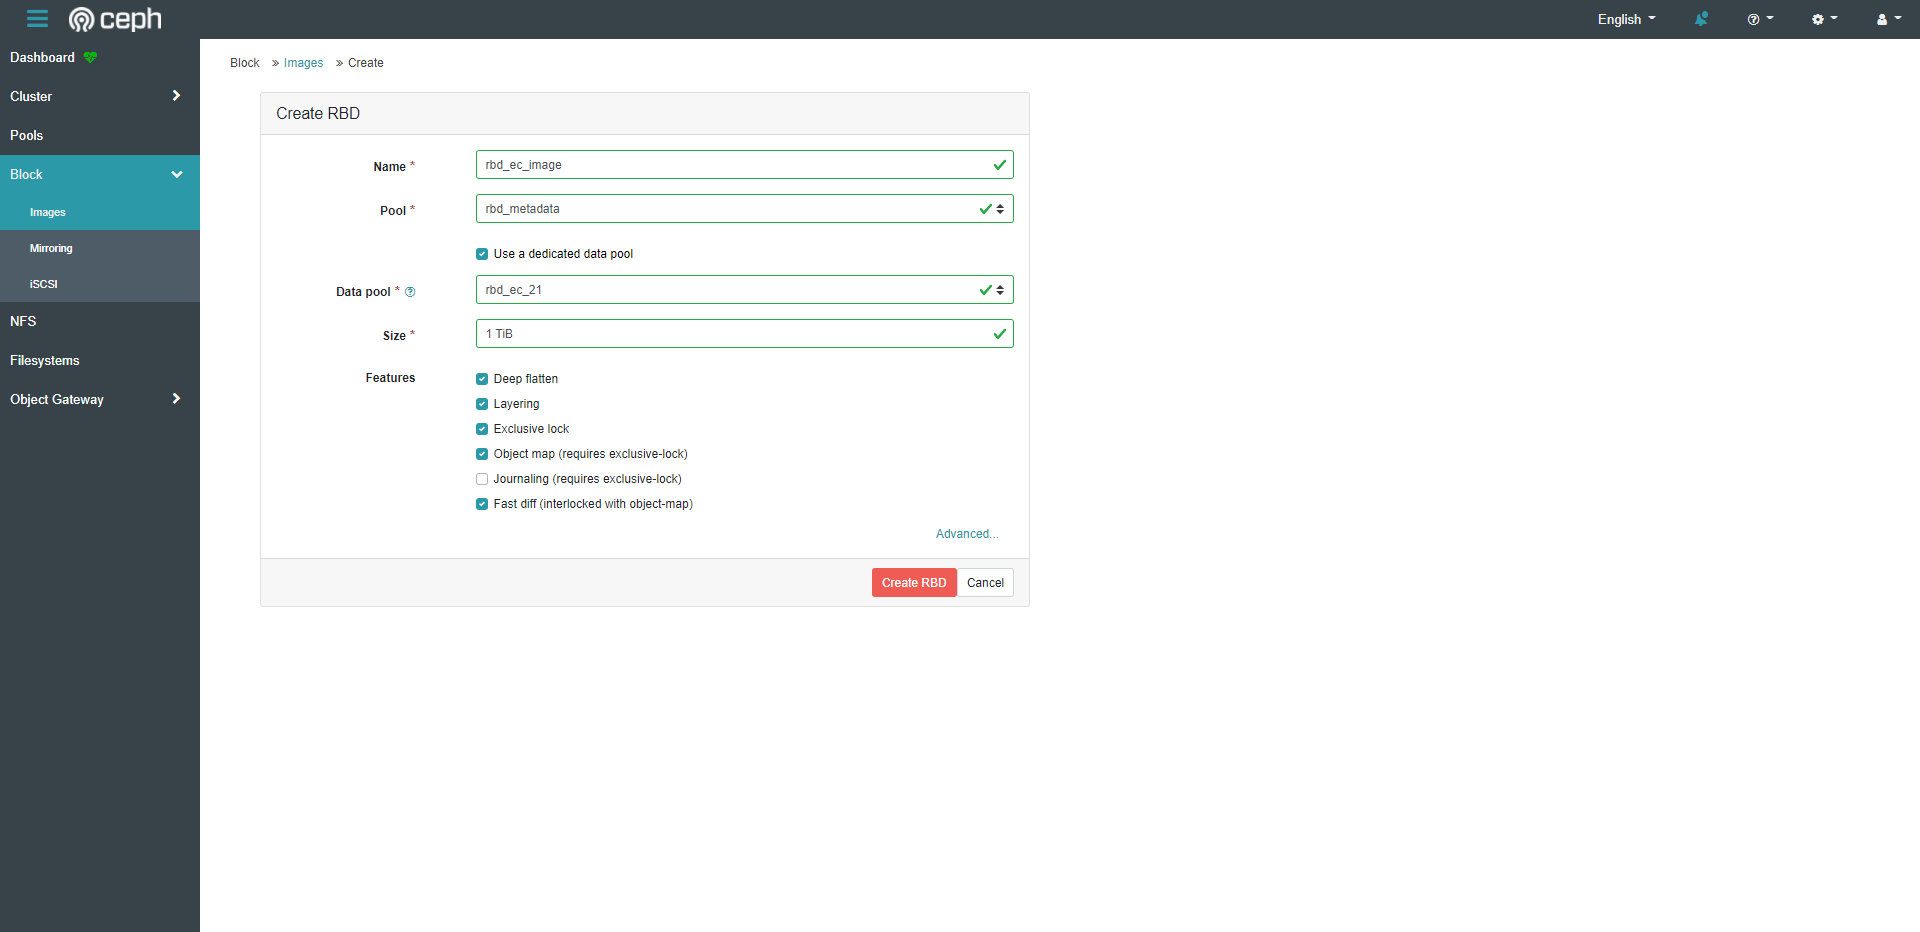Click the Ceph logo

tap(115, 19)
